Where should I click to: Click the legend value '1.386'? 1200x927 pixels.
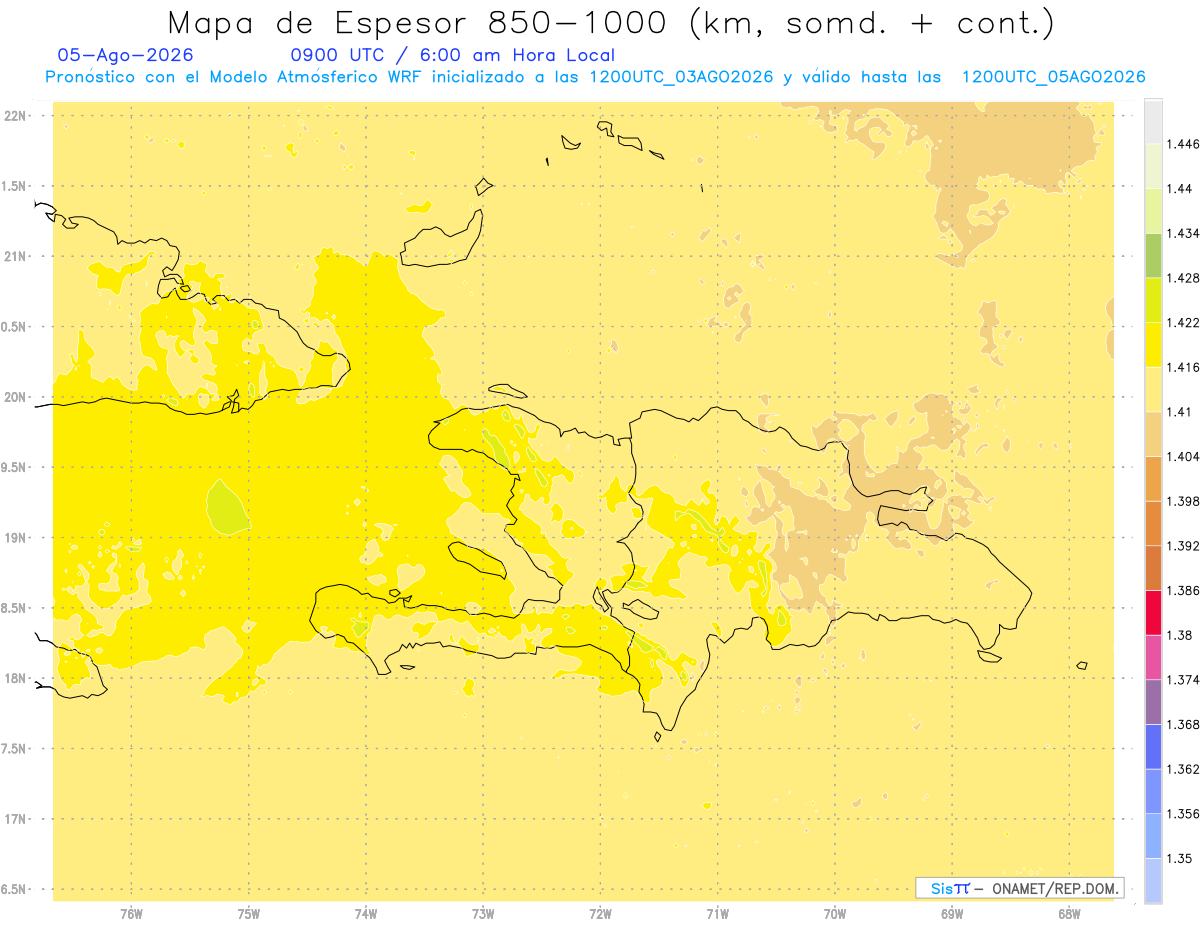click(x=1183, y=590)
